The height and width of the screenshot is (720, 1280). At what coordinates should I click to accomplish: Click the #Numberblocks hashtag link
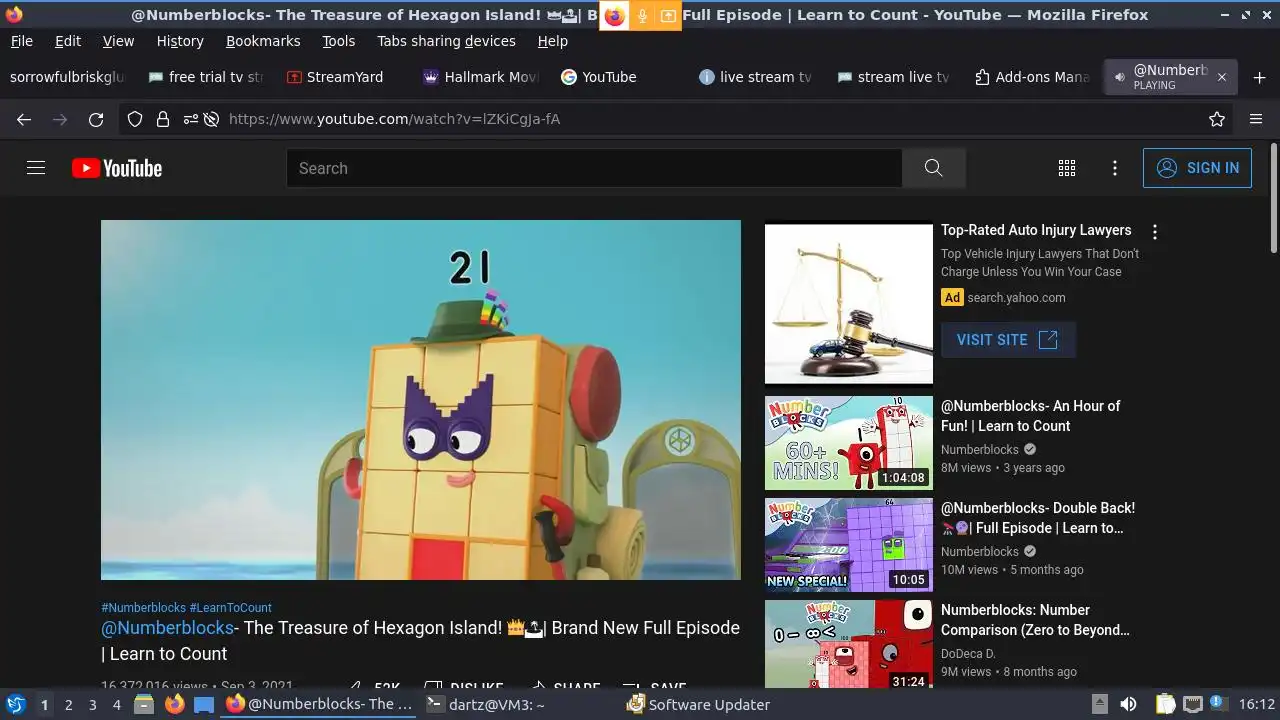click(x=143, y=608)
